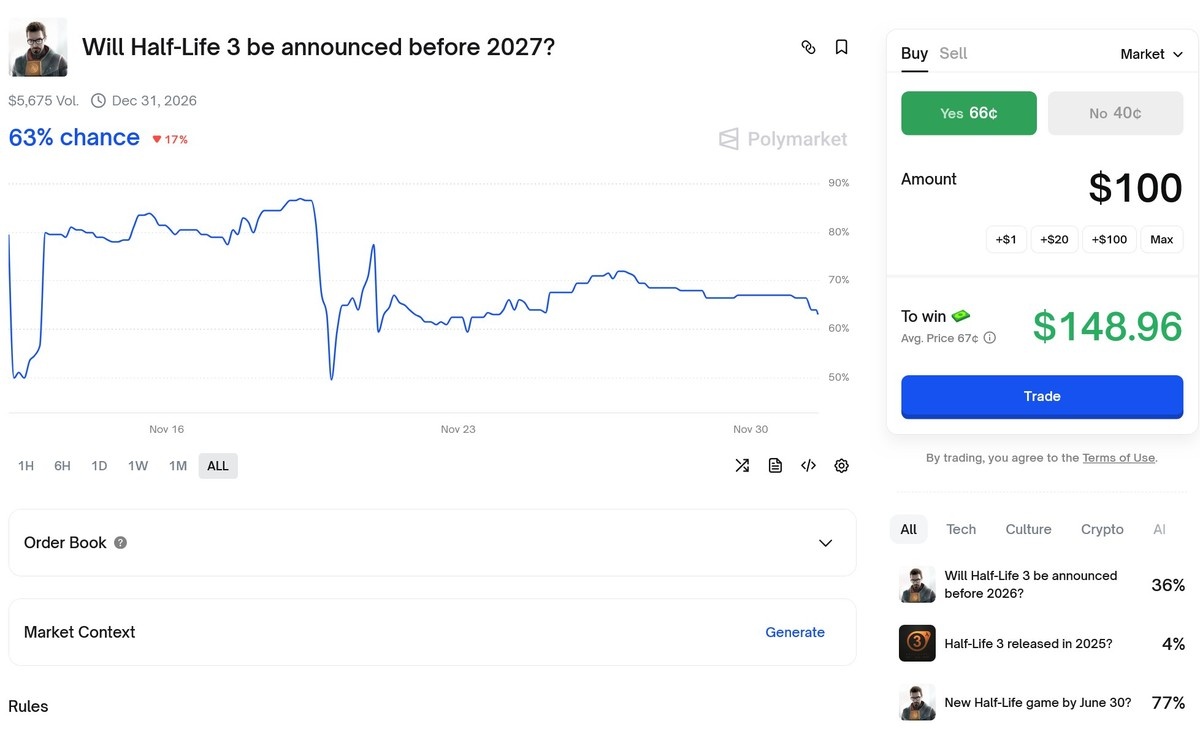Open the document icon below the chart
1200x729 pixels.
pyautogui.click(x=775, y=465)
